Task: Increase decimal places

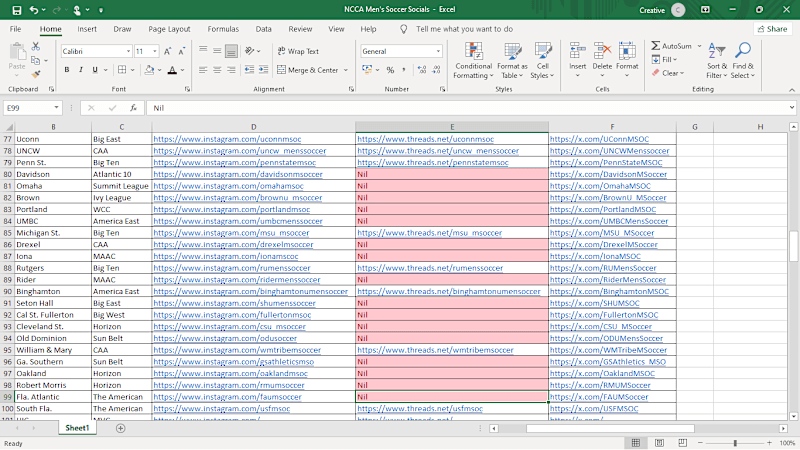Action: [x=421, y=70]
